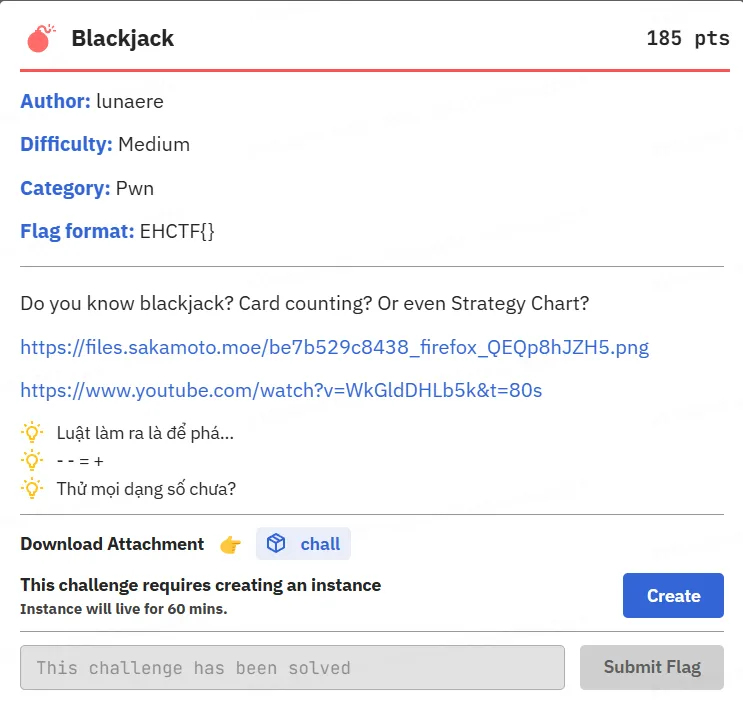The image size is (743, 707).
Task: Click the first hint lightbulb icon
Action: tap(32, 433)
